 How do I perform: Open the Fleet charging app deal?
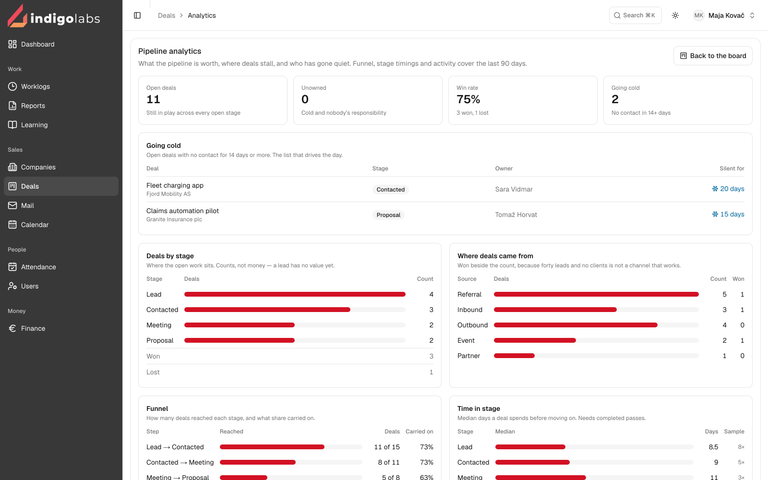tap(175, 185)
